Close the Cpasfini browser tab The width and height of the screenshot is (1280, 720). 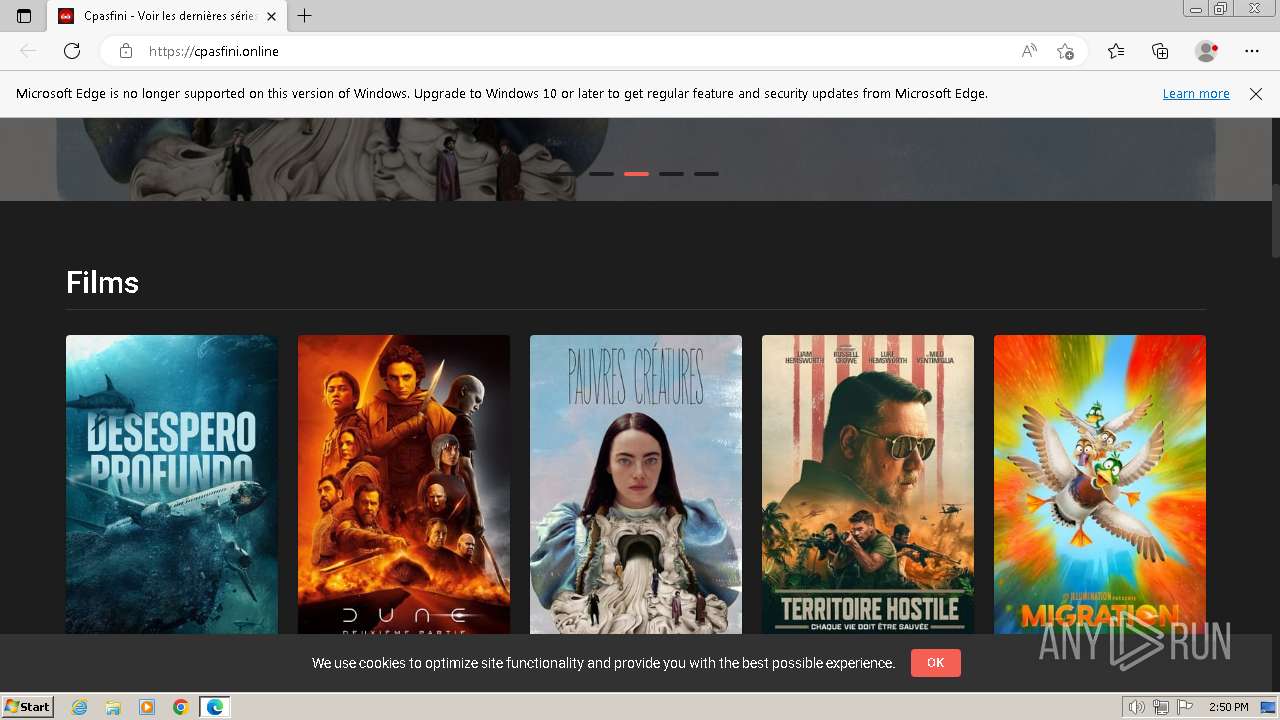click(x=271, y=16)
